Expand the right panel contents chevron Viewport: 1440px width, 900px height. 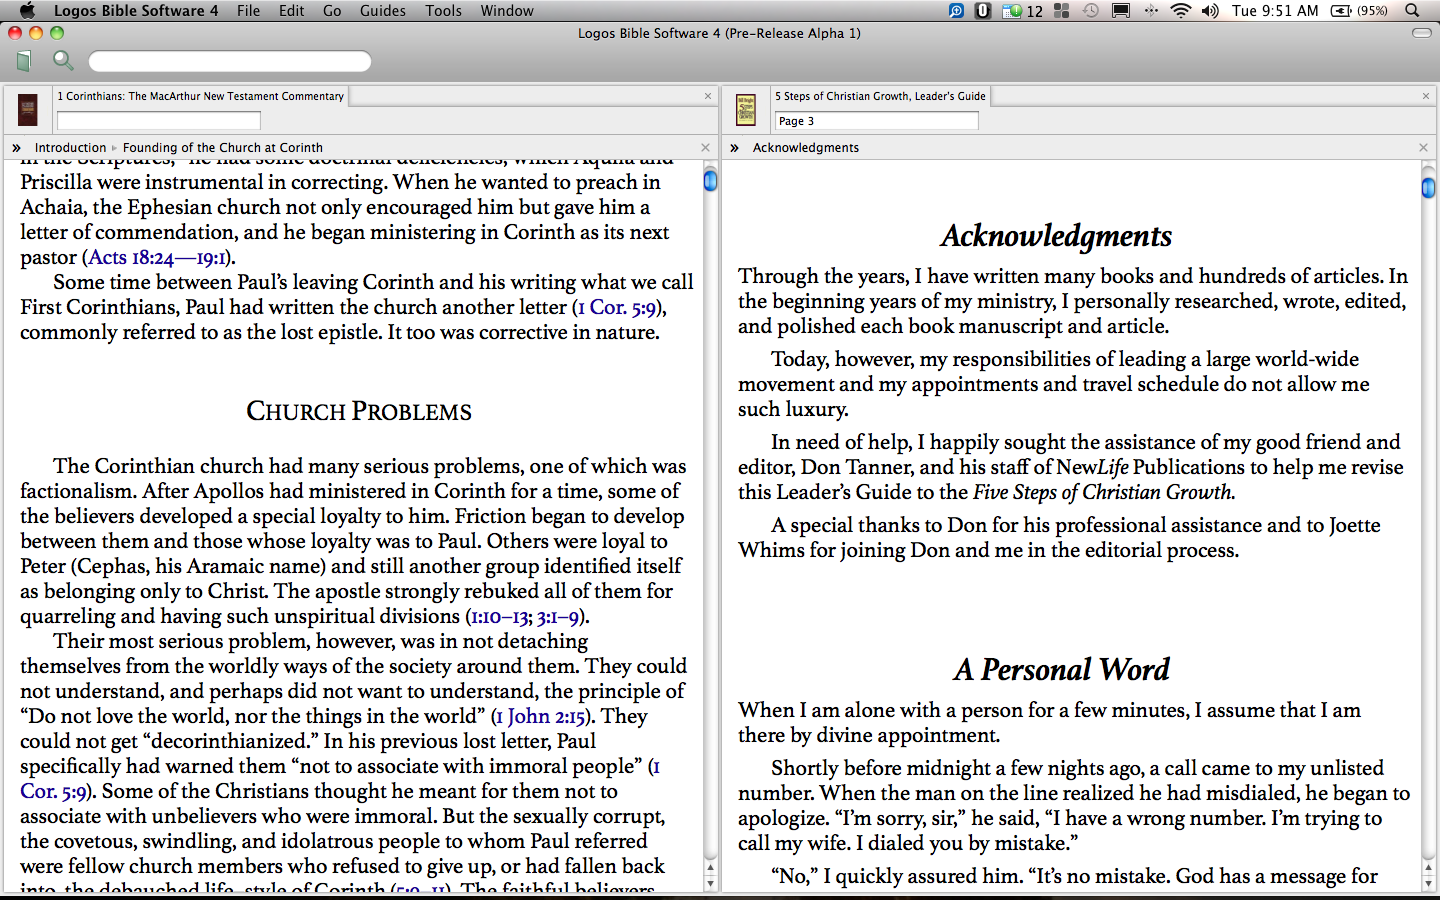(734, 147)
